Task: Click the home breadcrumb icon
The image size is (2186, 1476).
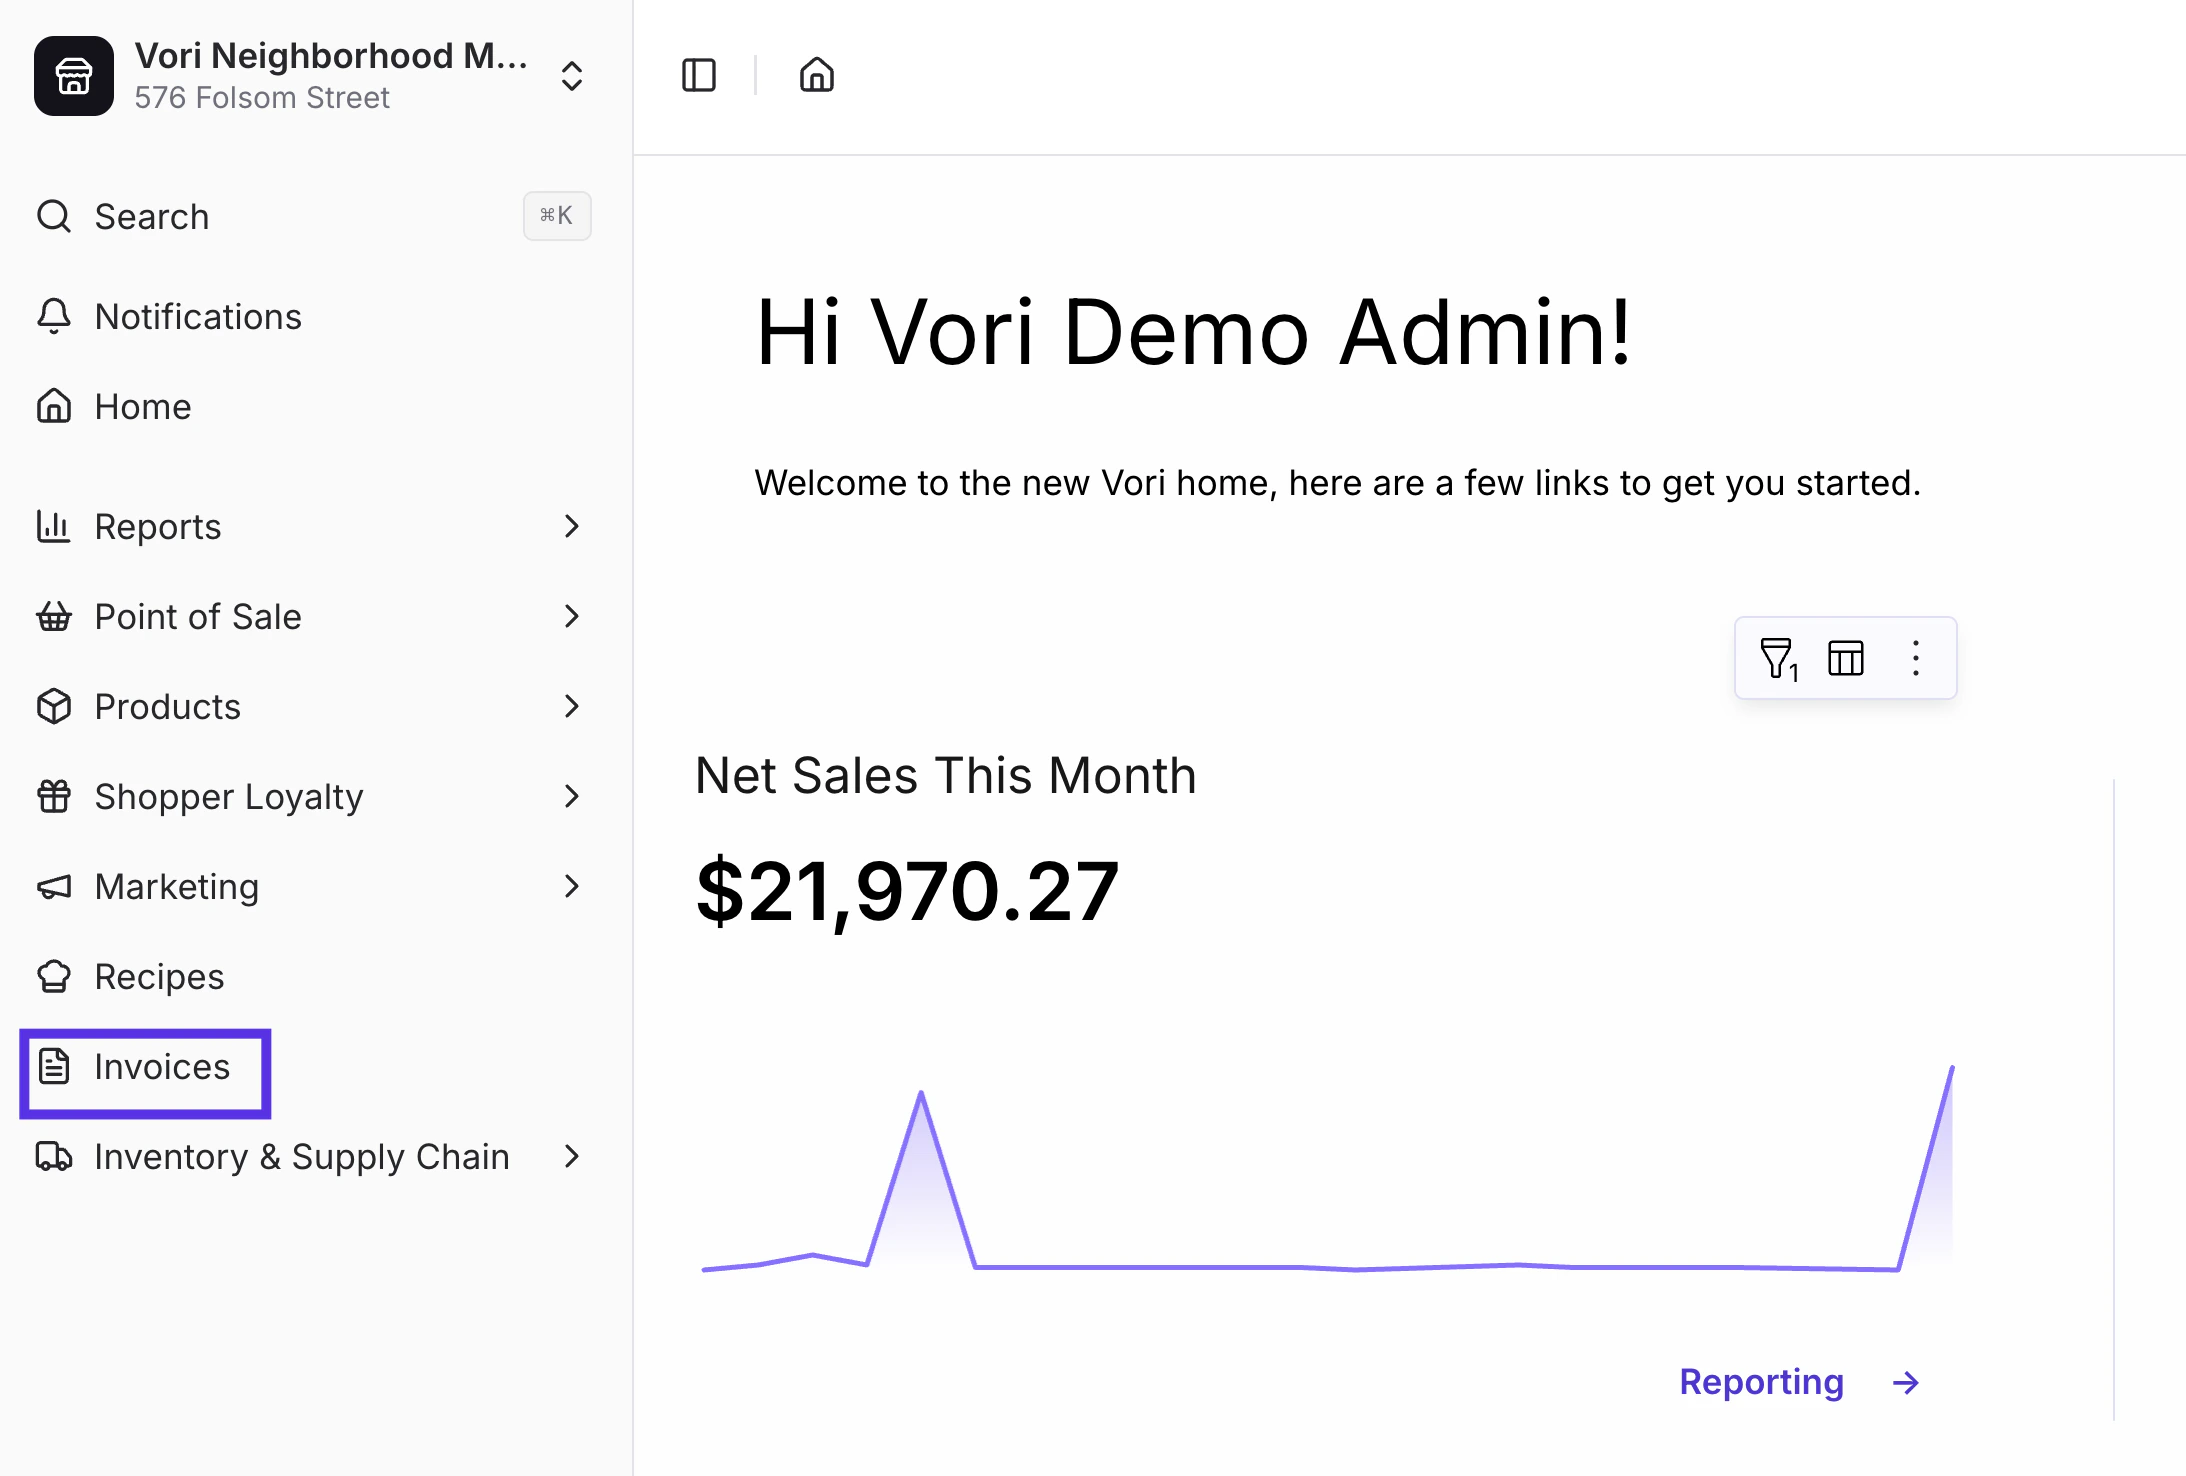Action: [x=816, y=75]
